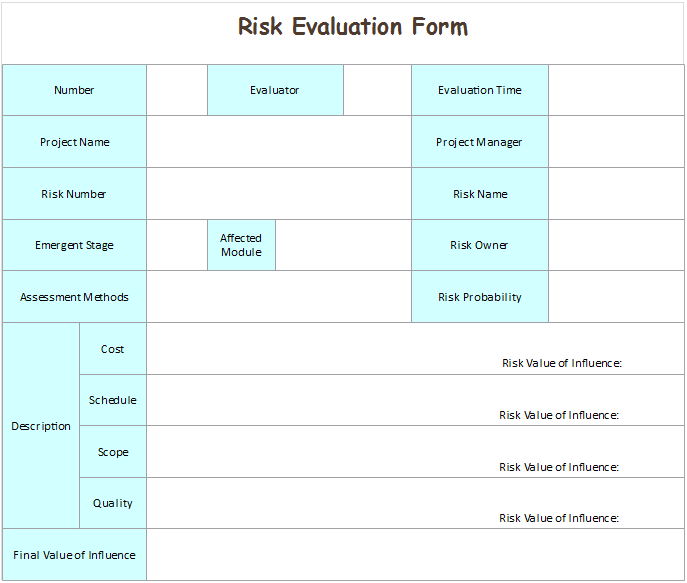The image size is (687, 583).
Task: Click the Cost label cell
Action: [x=113, y=349]
